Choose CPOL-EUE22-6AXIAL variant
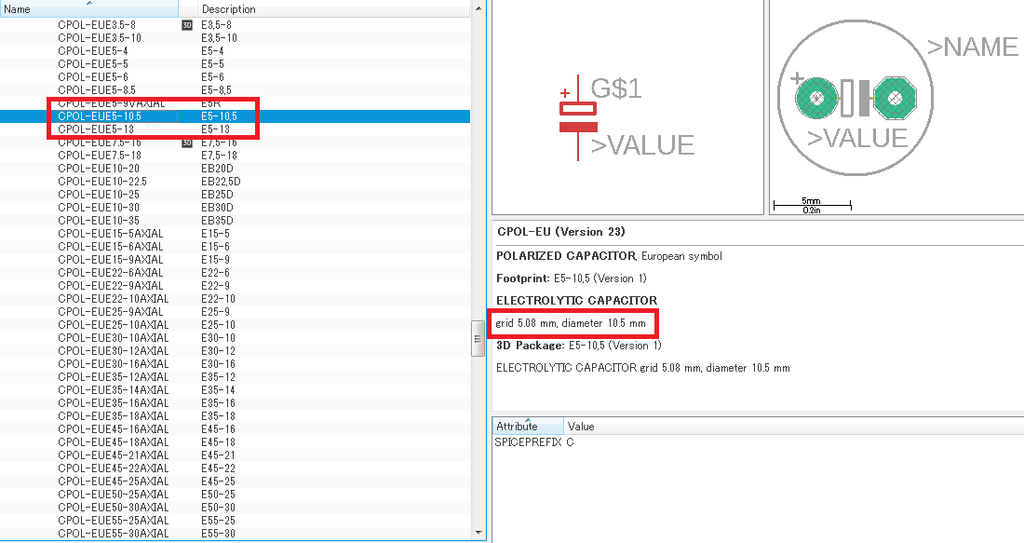Image resolution: width=1024 pixels, height=543 pixels. pyautogui.click(x=110, y=273)
